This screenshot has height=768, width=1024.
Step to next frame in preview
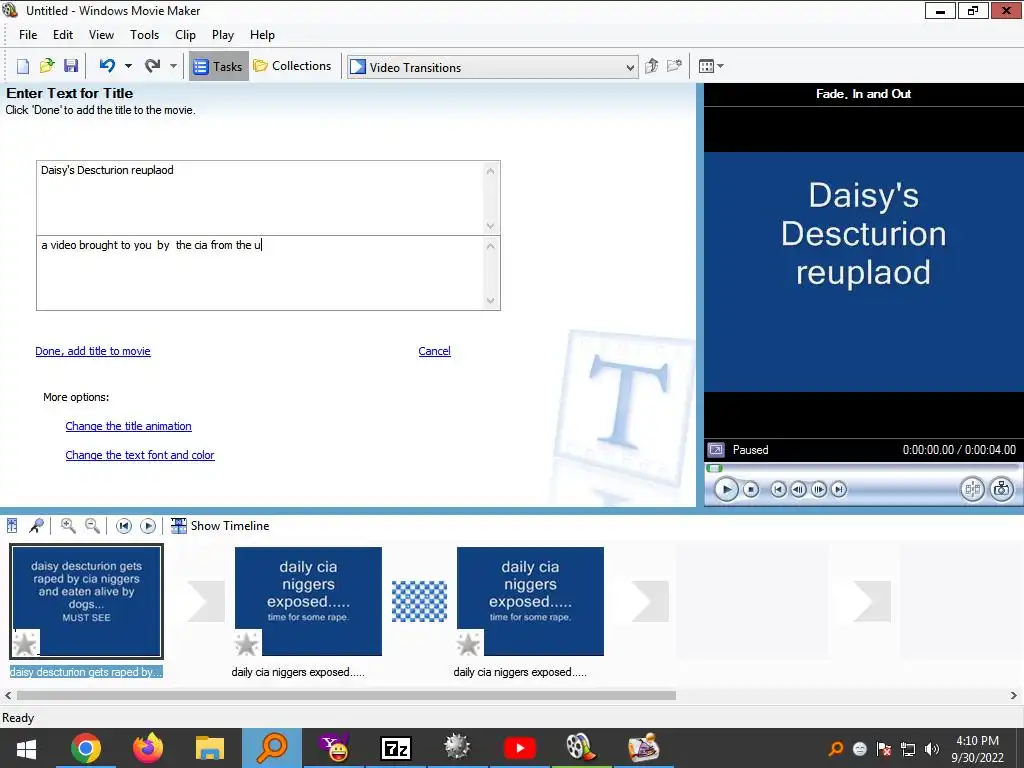pos(818,489)
